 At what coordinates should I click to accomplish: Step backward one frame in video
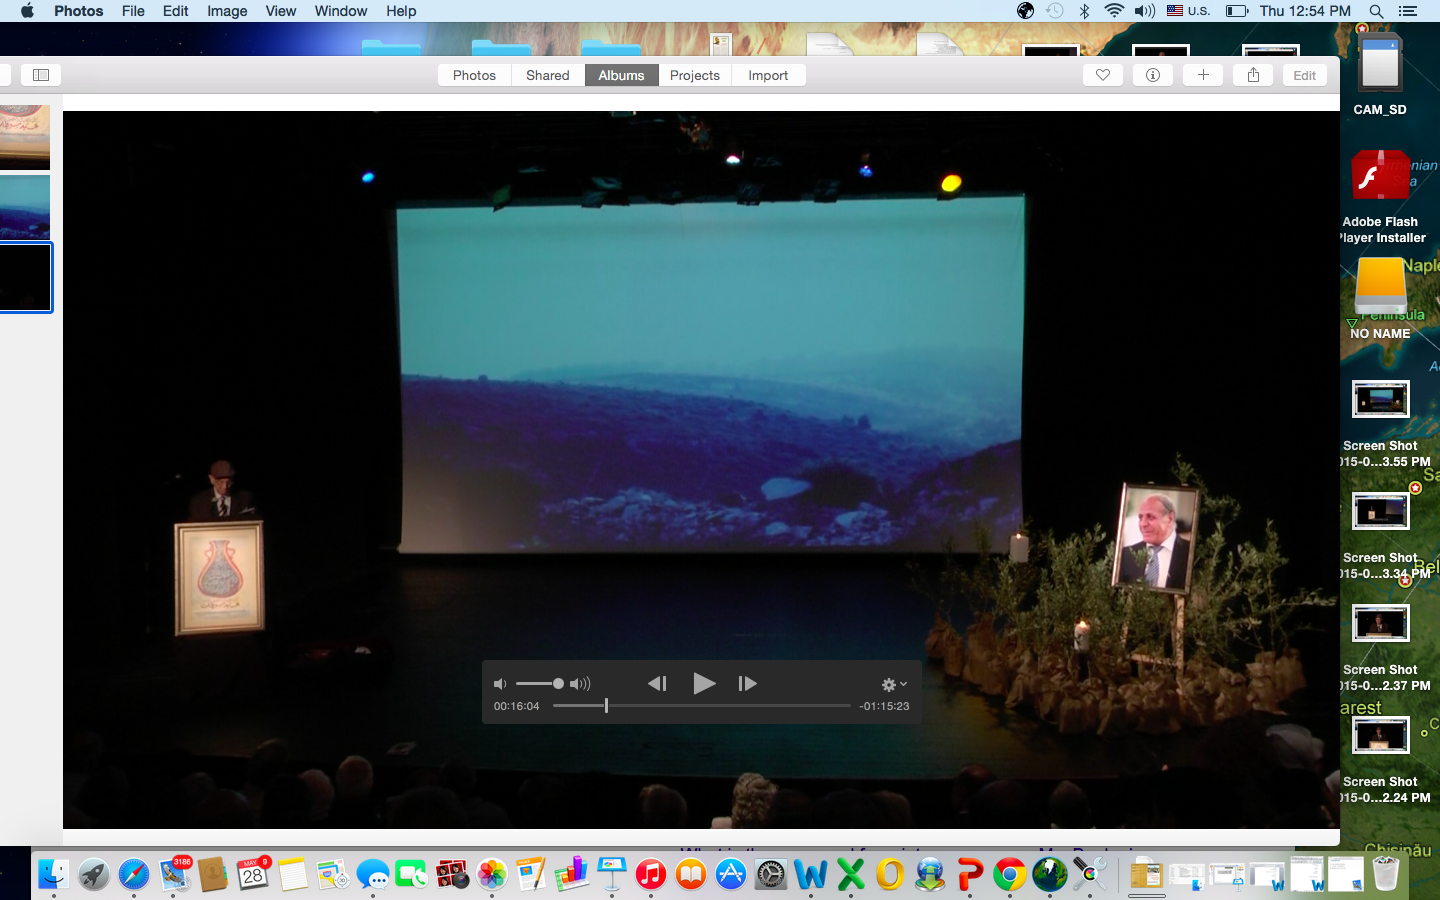[x=657, y=683]
